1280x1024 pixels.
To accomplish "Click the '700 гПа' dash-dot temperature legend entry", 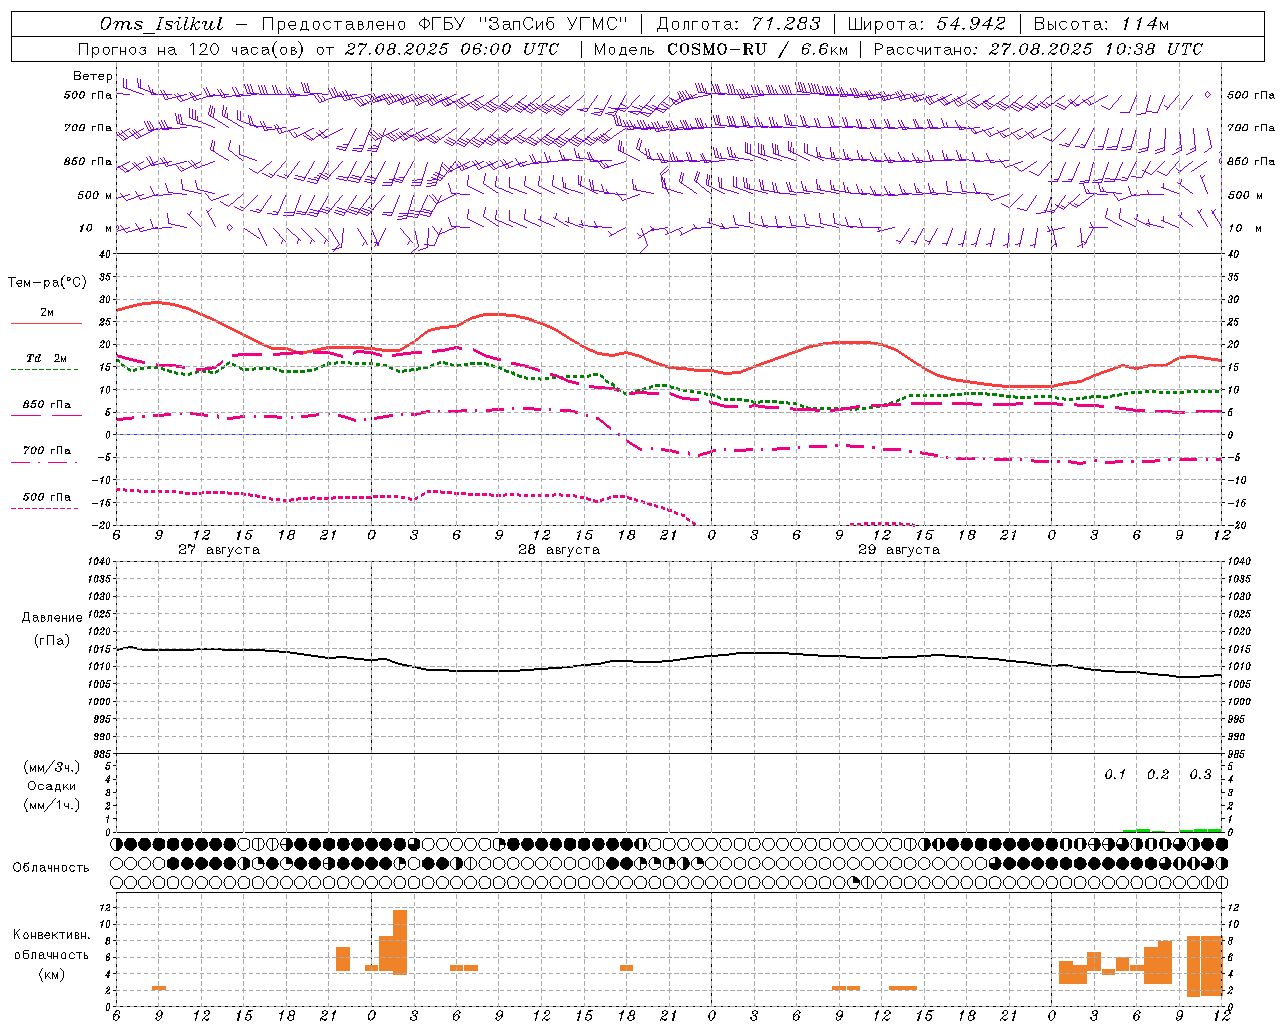I will click(47, 451).
